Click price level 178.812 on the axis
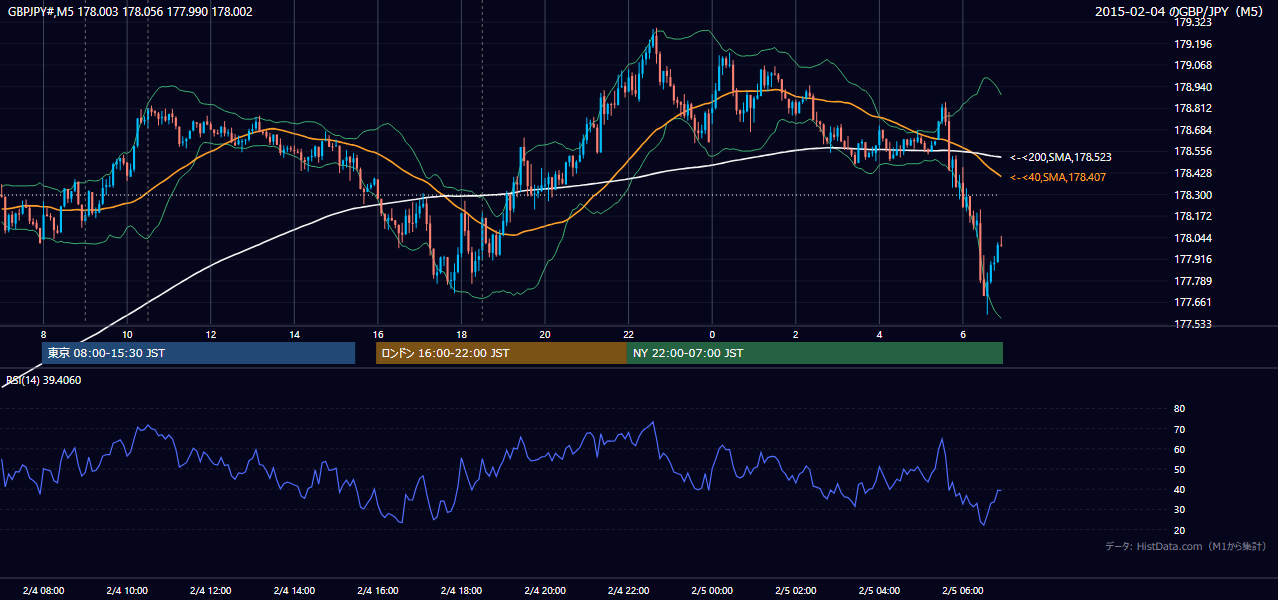The image size is (1278, 600). 1192,108
